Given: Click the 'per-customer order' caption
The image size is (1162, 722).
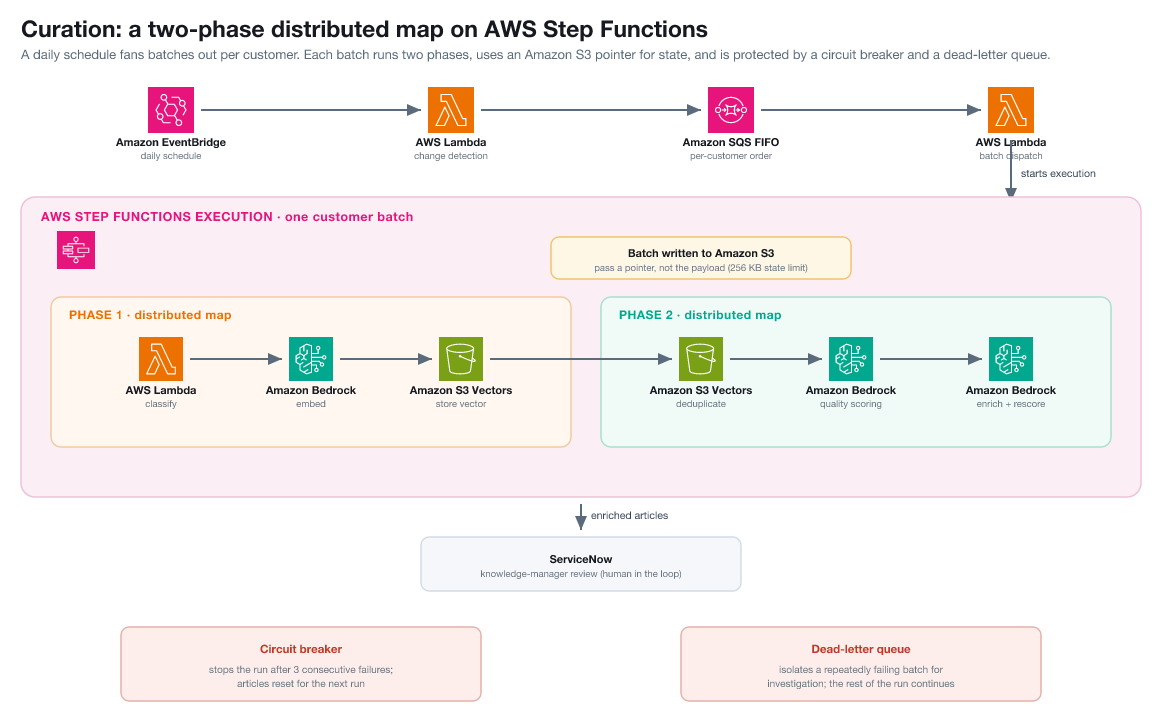Looking at the screenshot, I should pyautogui.click(x=731, y=156).
